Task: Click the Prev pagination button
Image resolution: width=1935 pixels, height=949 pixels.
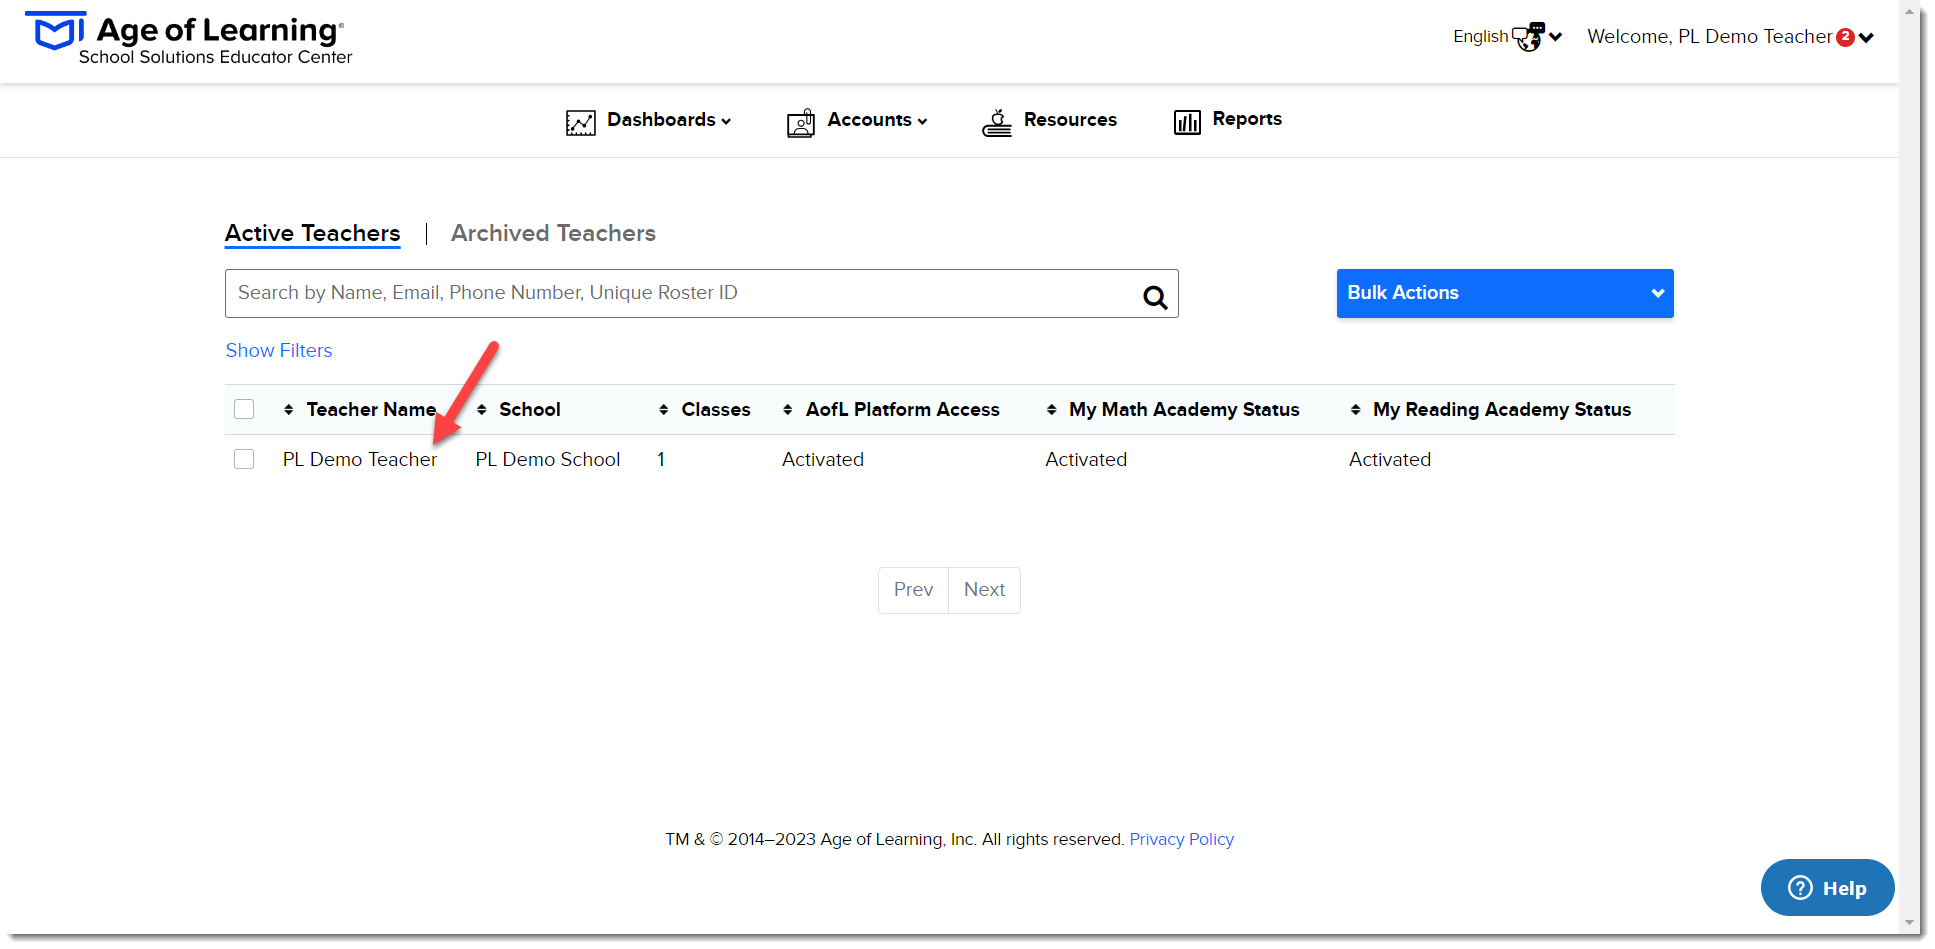Action: click(913, 590)
